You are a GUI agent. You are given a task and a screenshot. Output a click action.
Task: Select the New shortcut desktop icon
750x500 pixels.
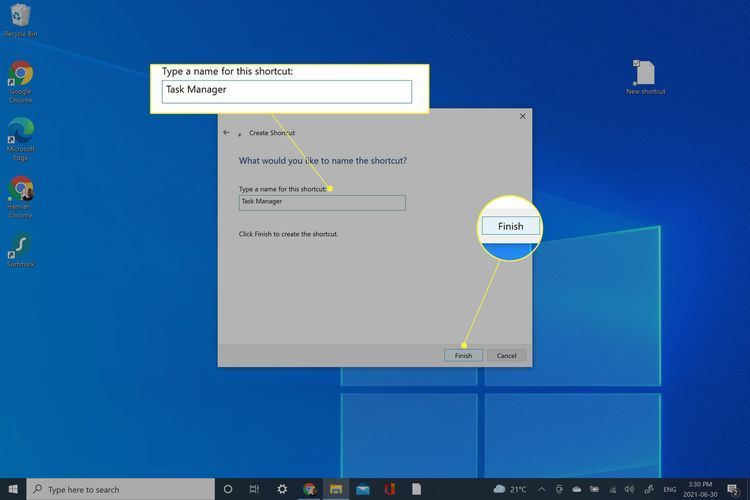click(x=645, y=75)
